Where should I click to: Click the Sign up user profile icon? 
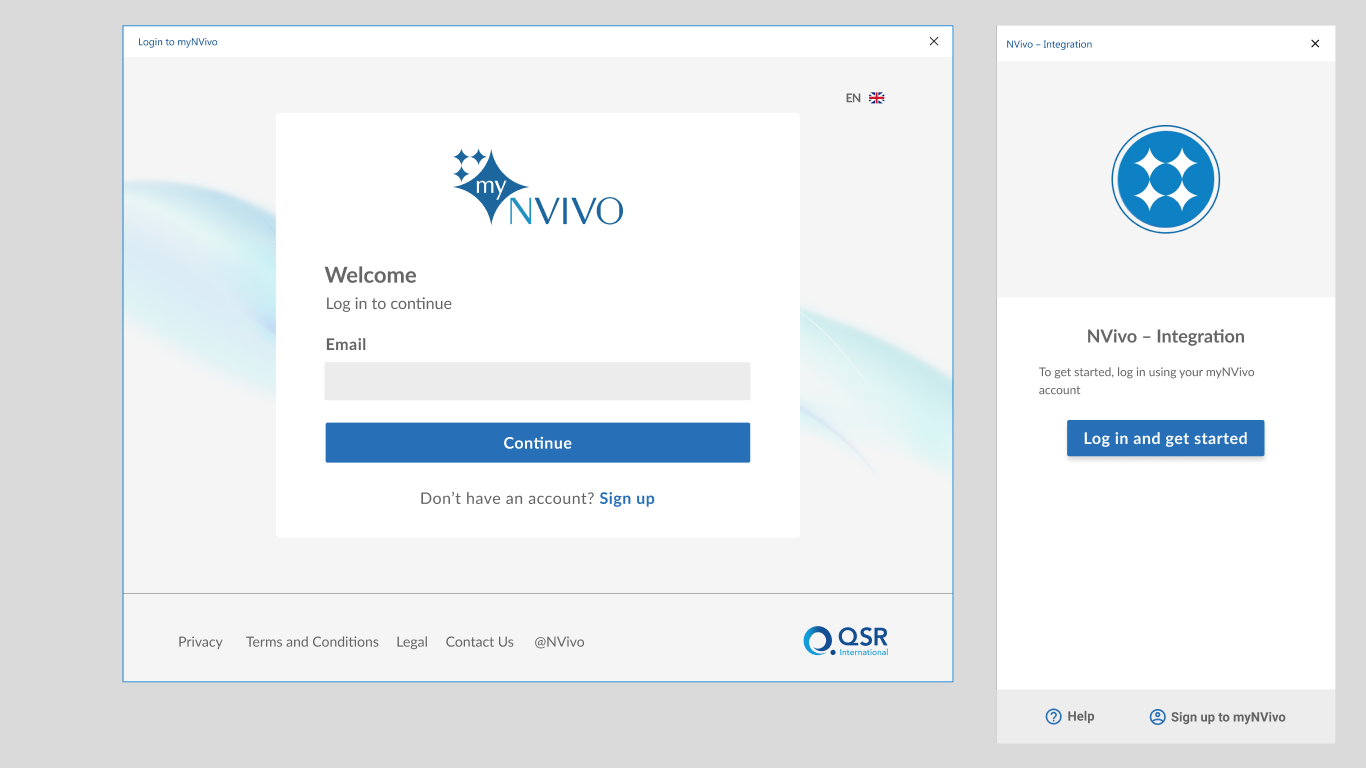[1158, 716]
